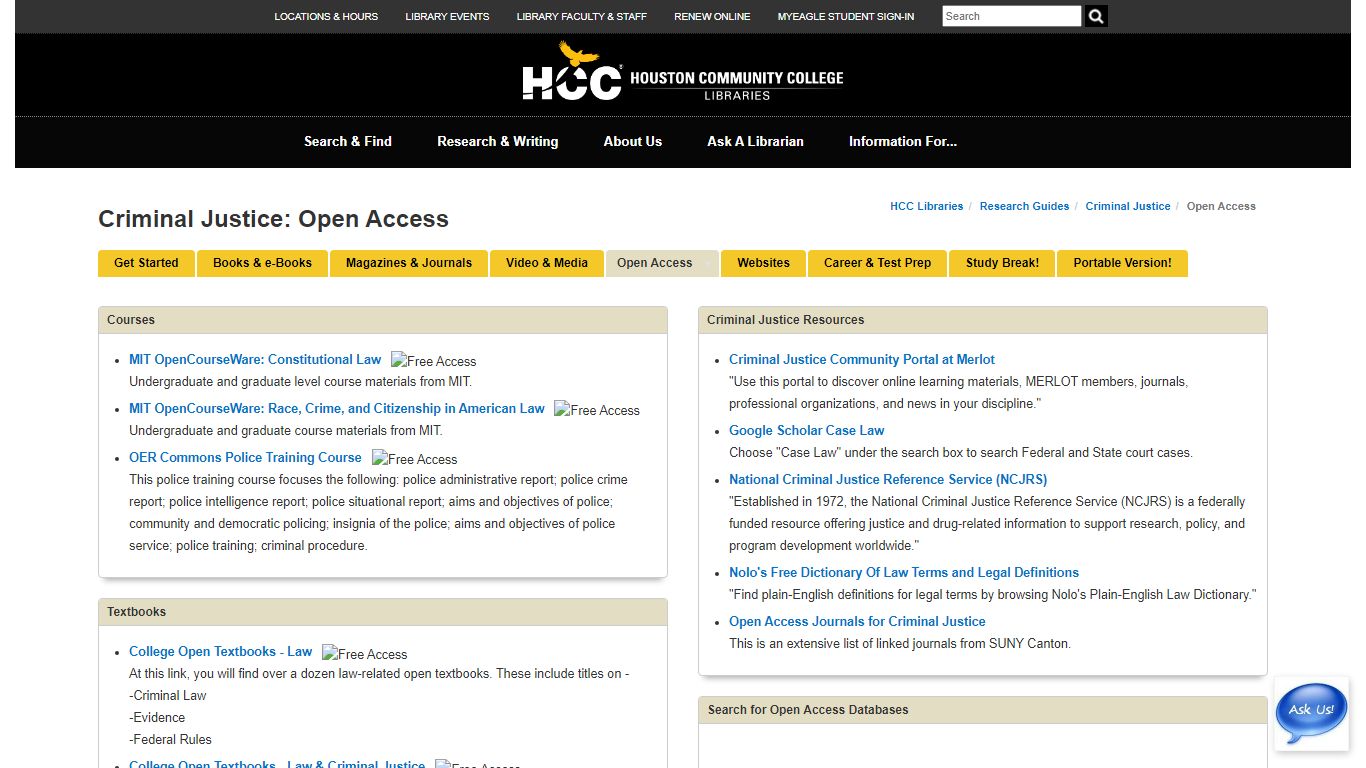
Task: Click 'Choose "Case Law" under the search box' text
Action: click(961, 452)
